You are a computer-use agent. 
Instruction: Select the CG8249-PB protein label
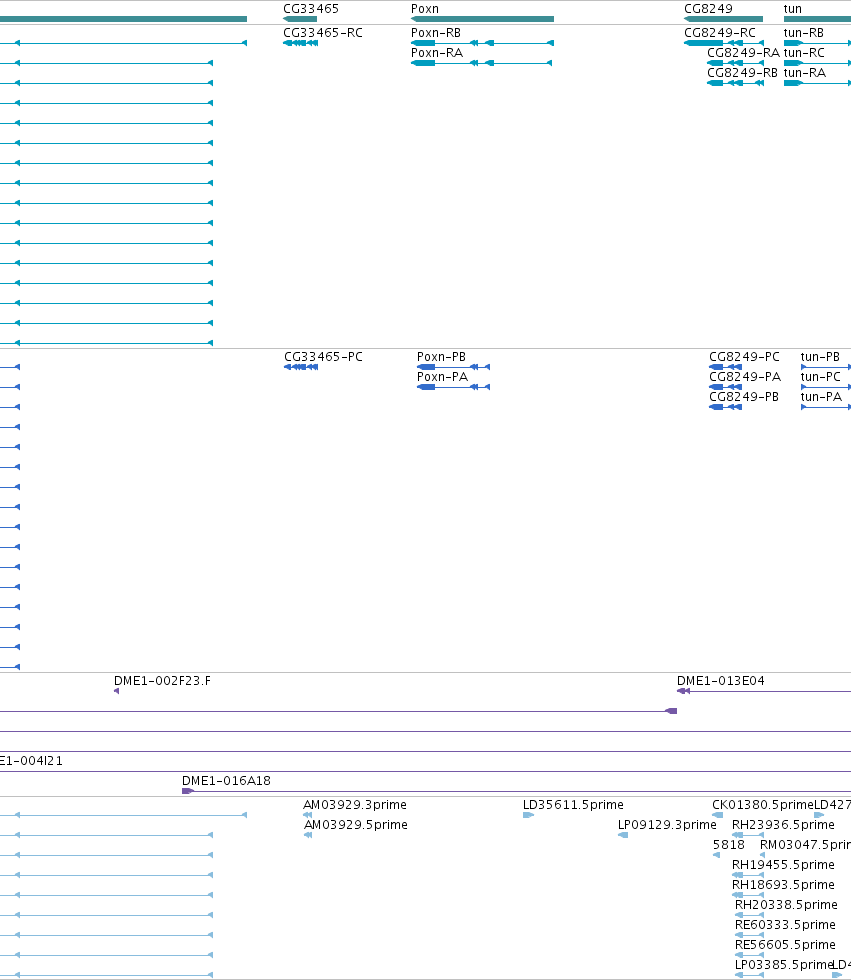744,397
